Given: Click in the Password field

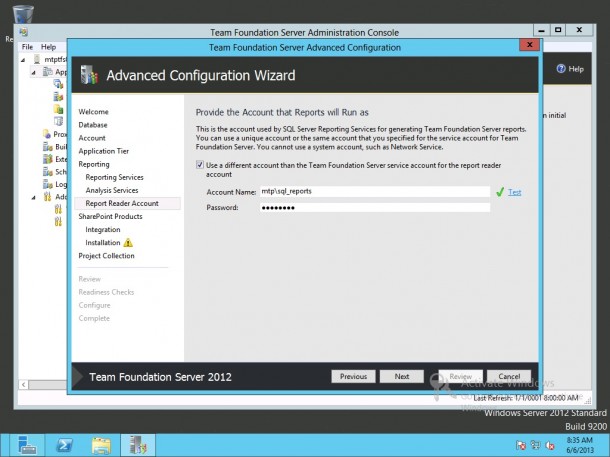Looking at the screenshot, I should [x=375, y=207].
